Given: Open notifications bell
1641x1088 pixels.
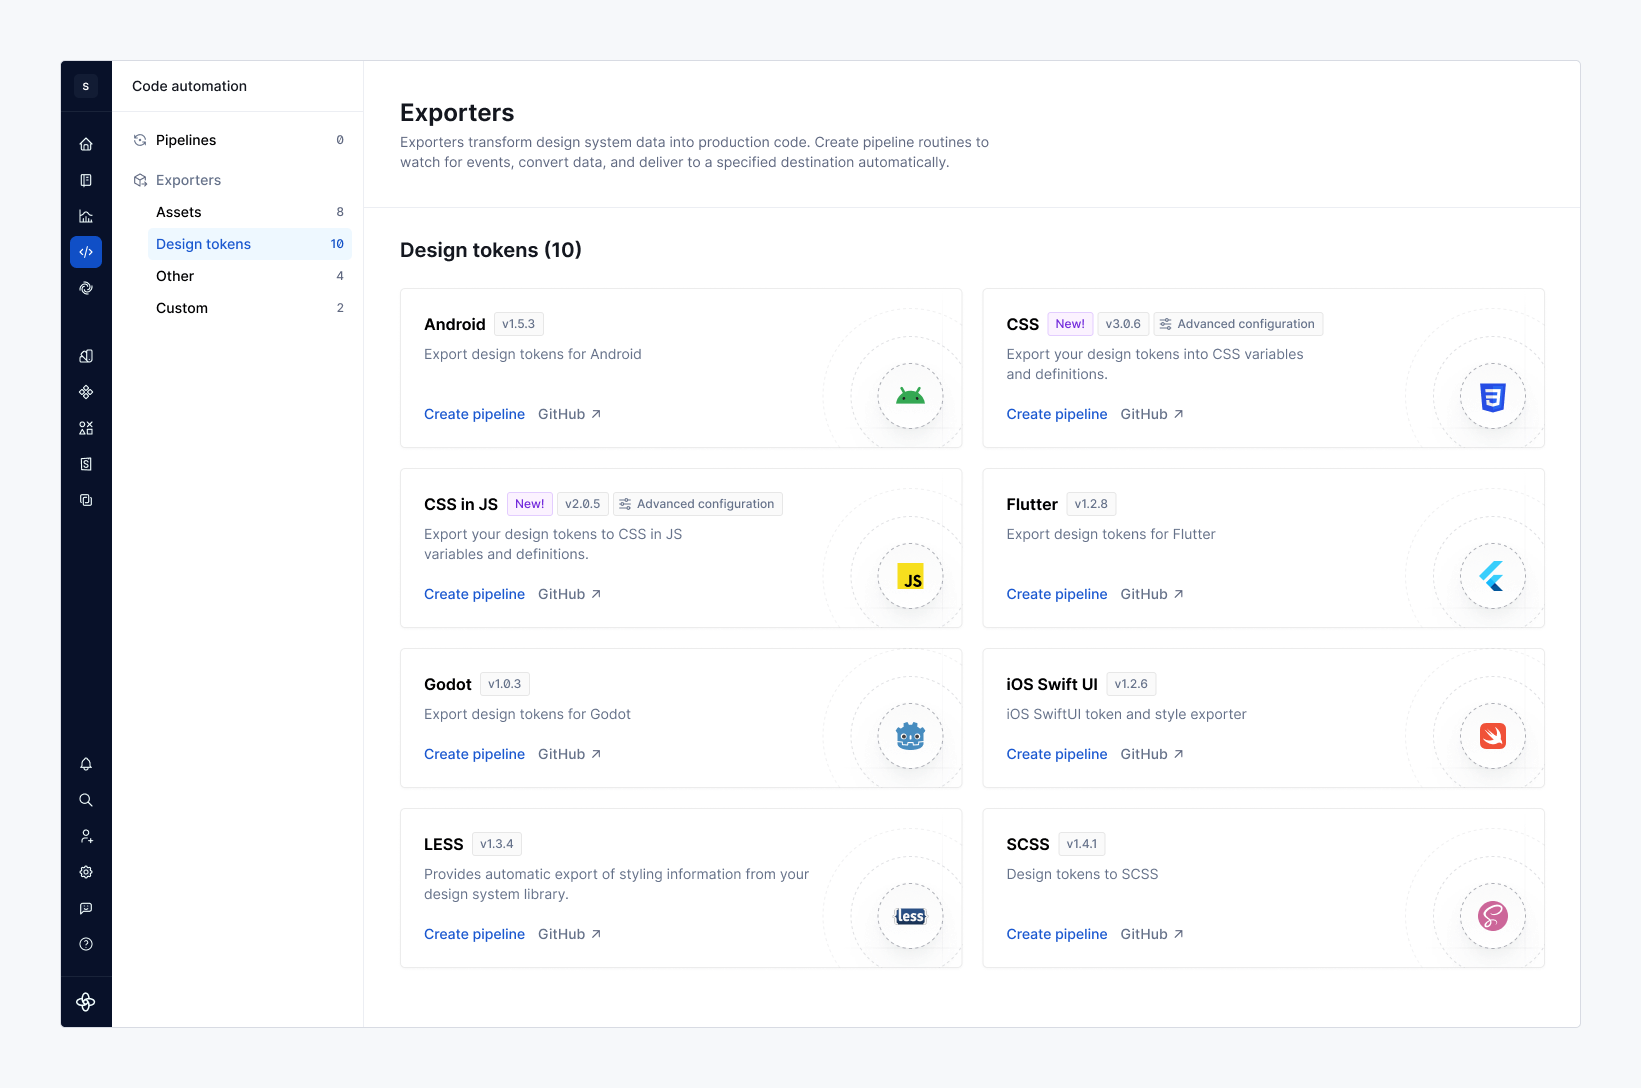Looking at the screenshot, I should (86, 764).
